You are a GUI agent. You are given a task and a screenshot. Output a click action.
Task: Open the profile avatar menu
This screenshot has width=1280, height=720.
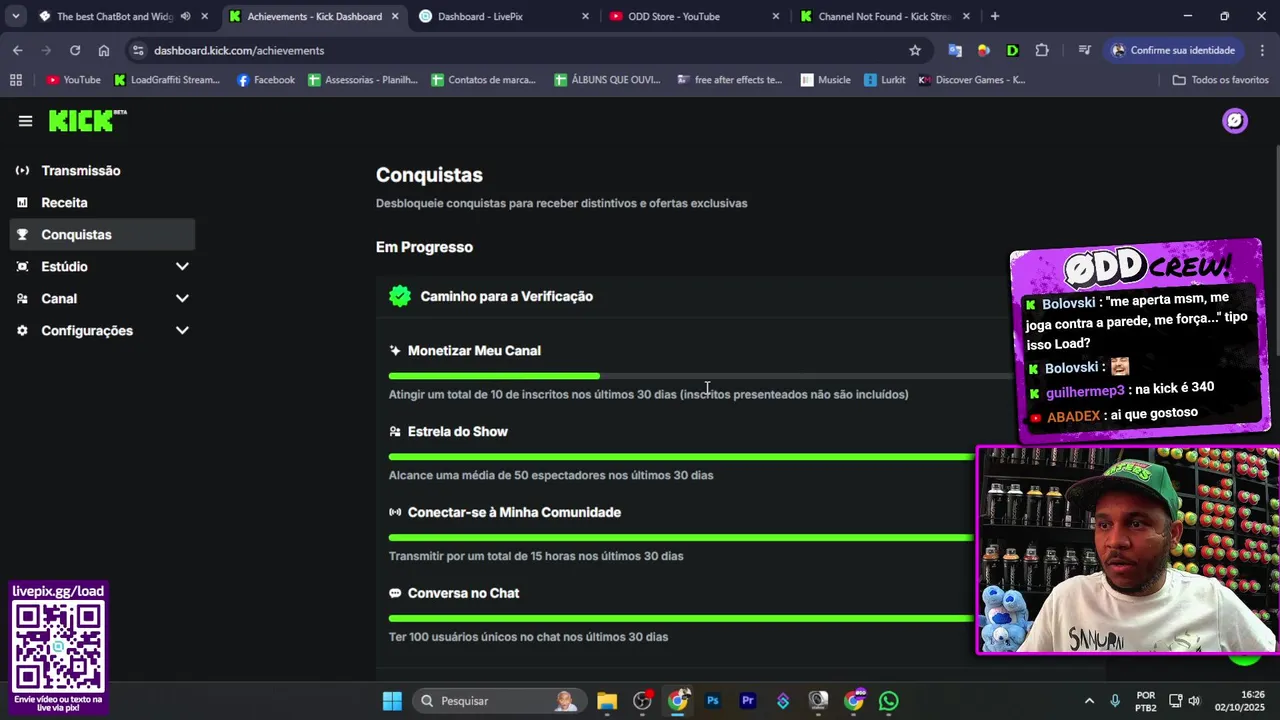[1235, 121]
